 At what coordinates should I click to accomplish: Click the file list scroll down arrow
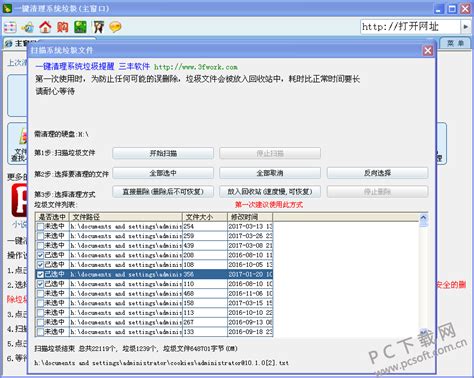423,332
